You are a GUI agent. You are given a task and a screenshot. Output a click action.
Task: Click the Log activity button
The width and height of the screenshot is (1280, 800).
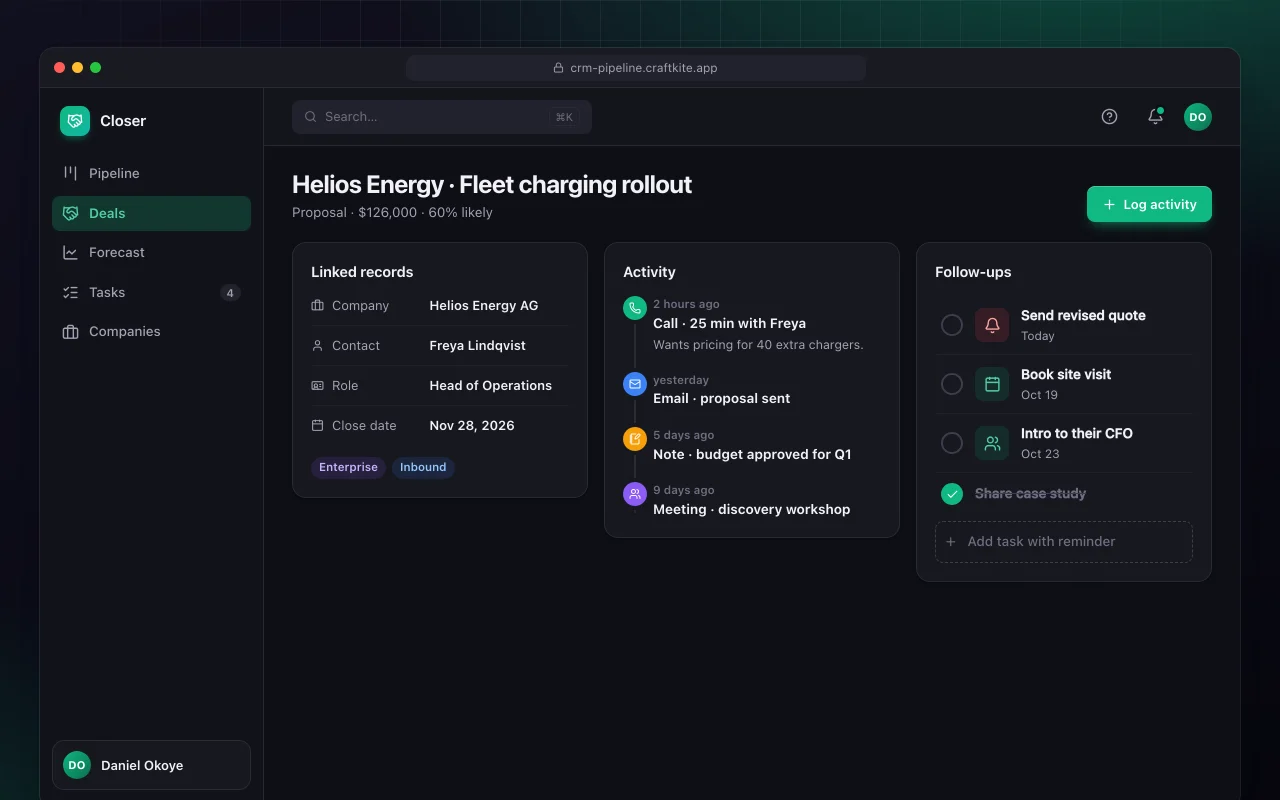1149,204
